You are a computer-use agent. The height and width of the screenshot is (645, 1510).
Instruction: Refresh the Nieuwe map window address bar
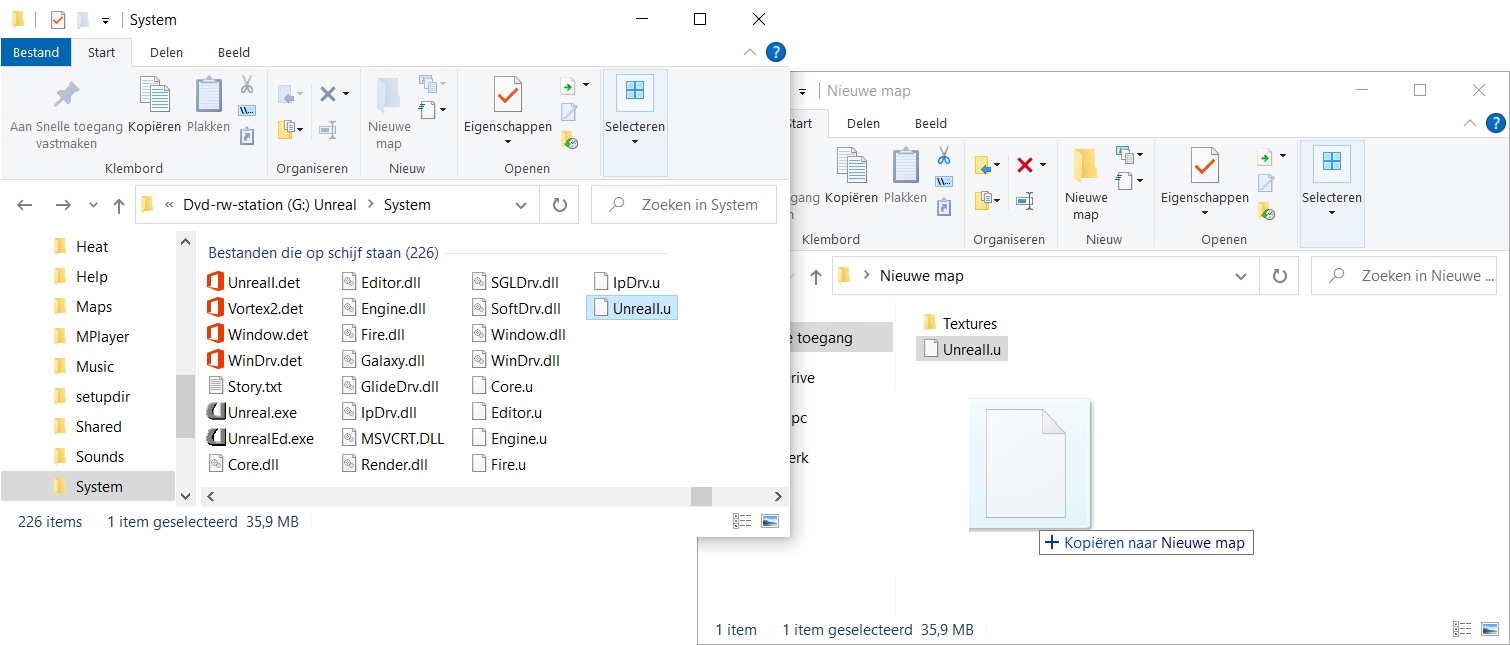[x=1279, y=276]
